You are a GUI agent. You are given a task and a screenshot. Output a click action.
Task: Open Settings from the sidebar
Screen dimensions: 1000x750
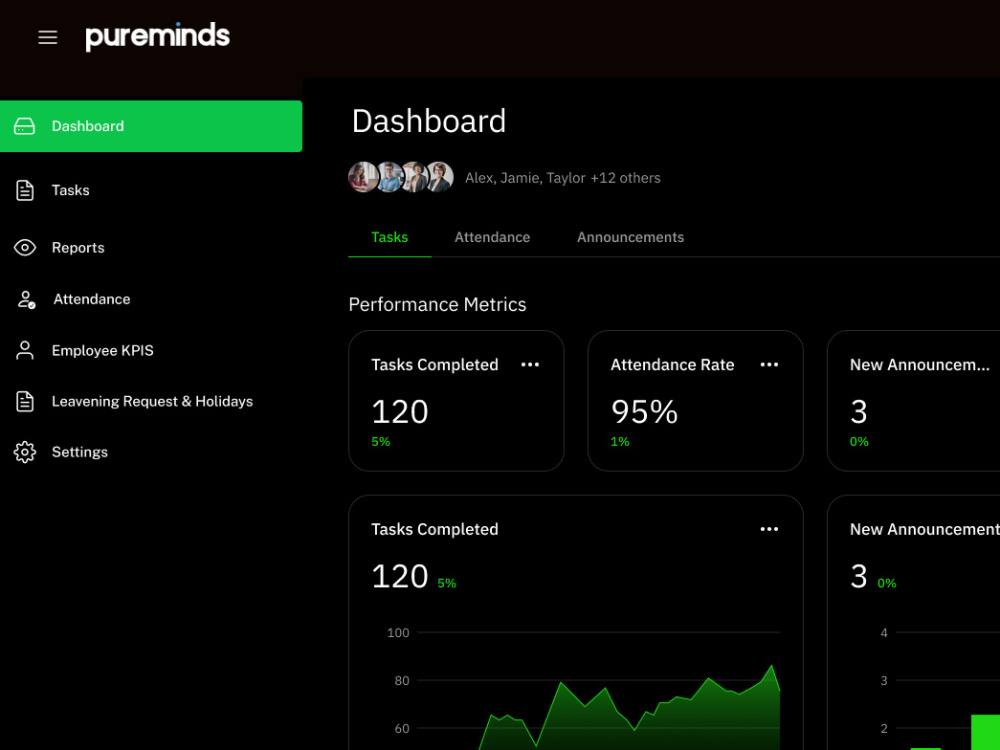80,452
